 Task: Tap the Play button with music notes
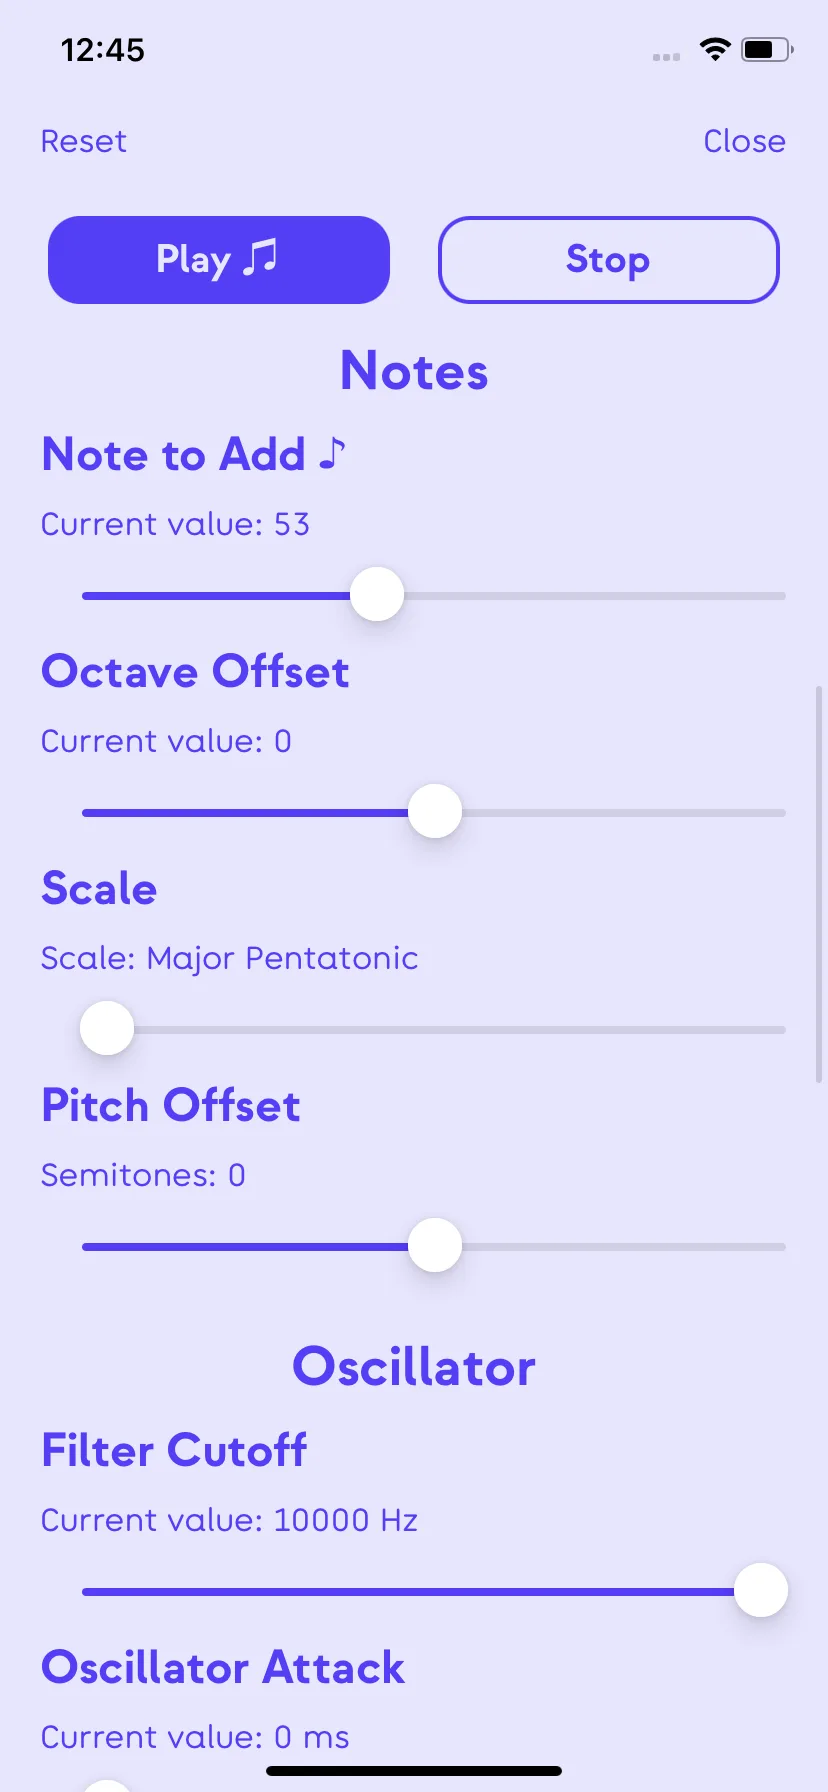coord(219,260)
